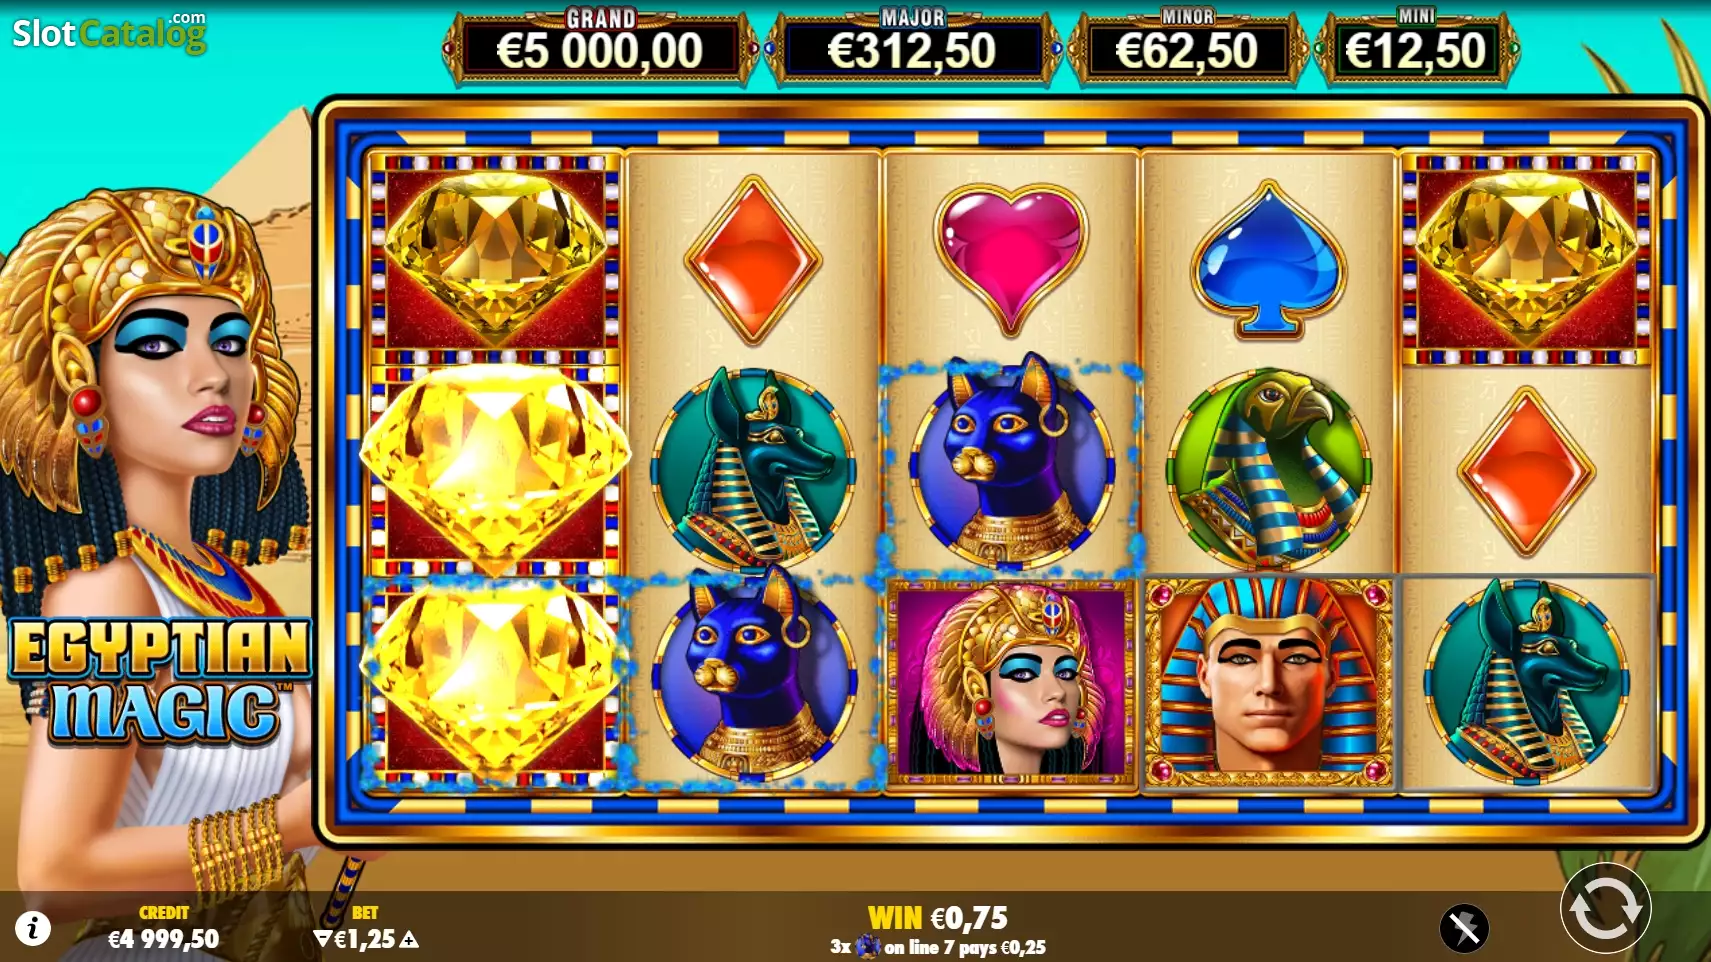Click the Minor jackpot €62,50 panel

1187,46
